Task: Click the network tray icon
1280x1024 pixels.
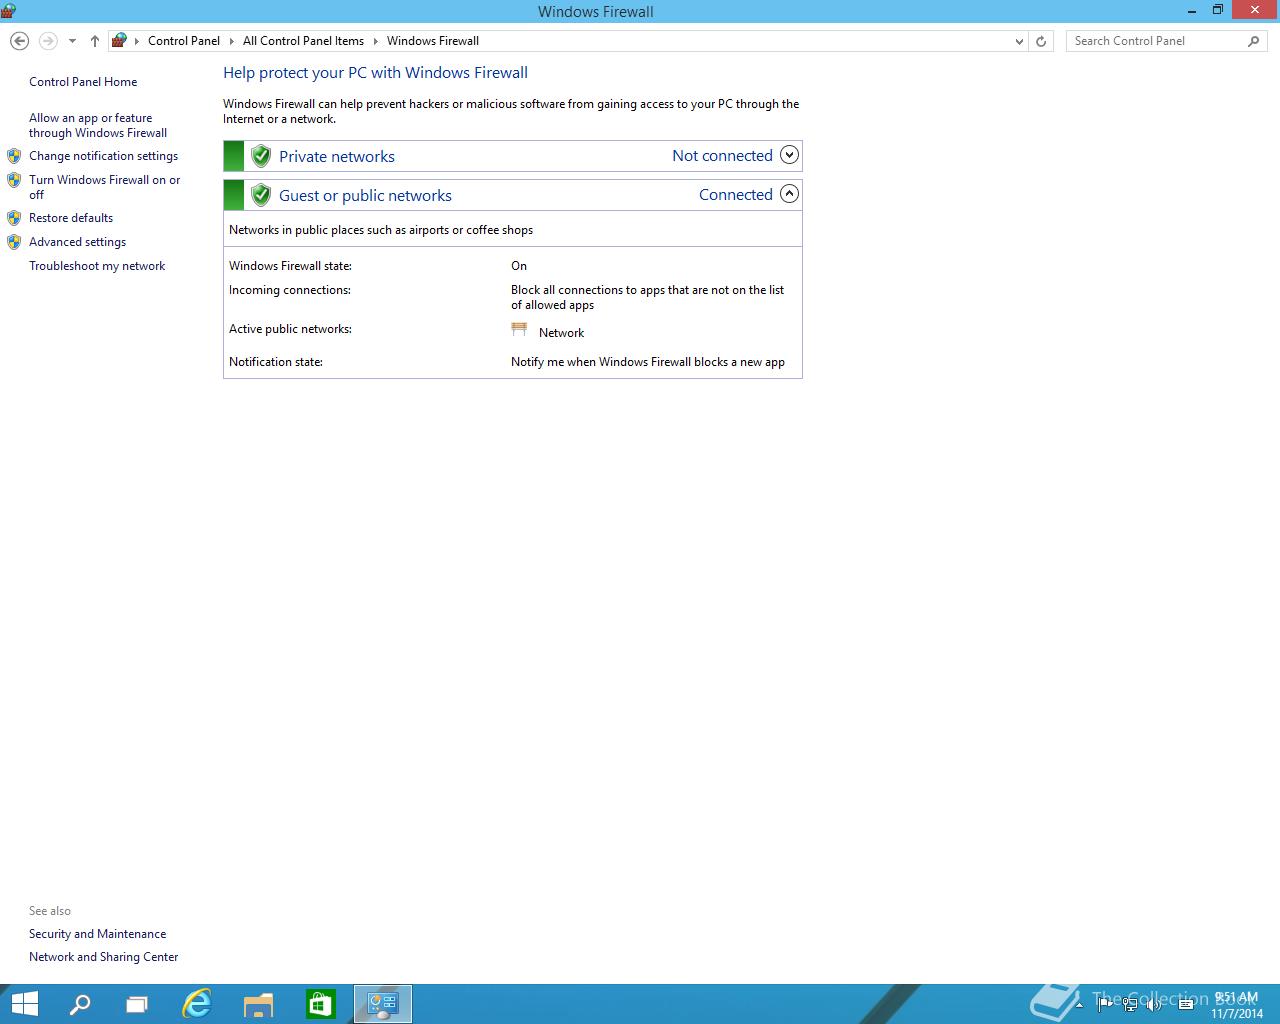Action: pos(1130,1004)
